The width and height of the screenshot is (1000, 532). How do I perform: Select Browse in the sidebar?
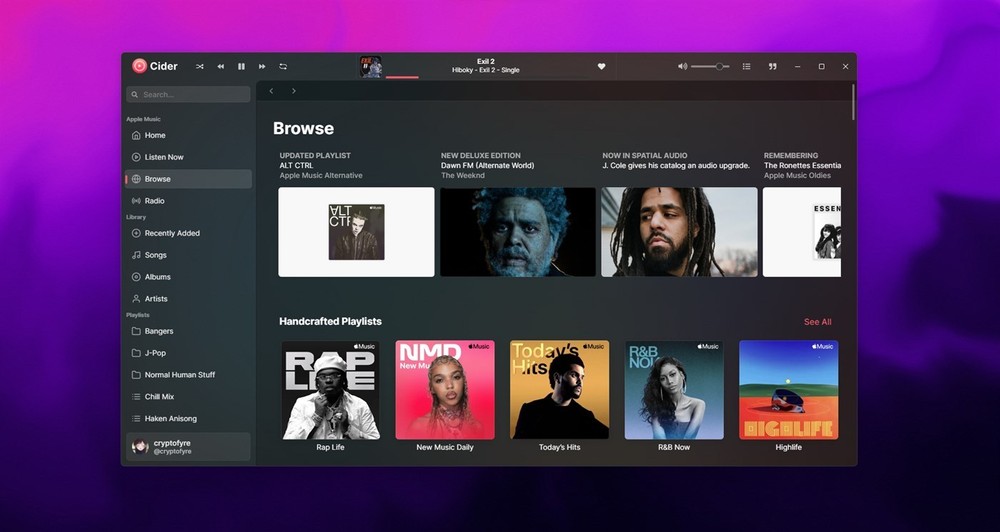coord(189,179)
